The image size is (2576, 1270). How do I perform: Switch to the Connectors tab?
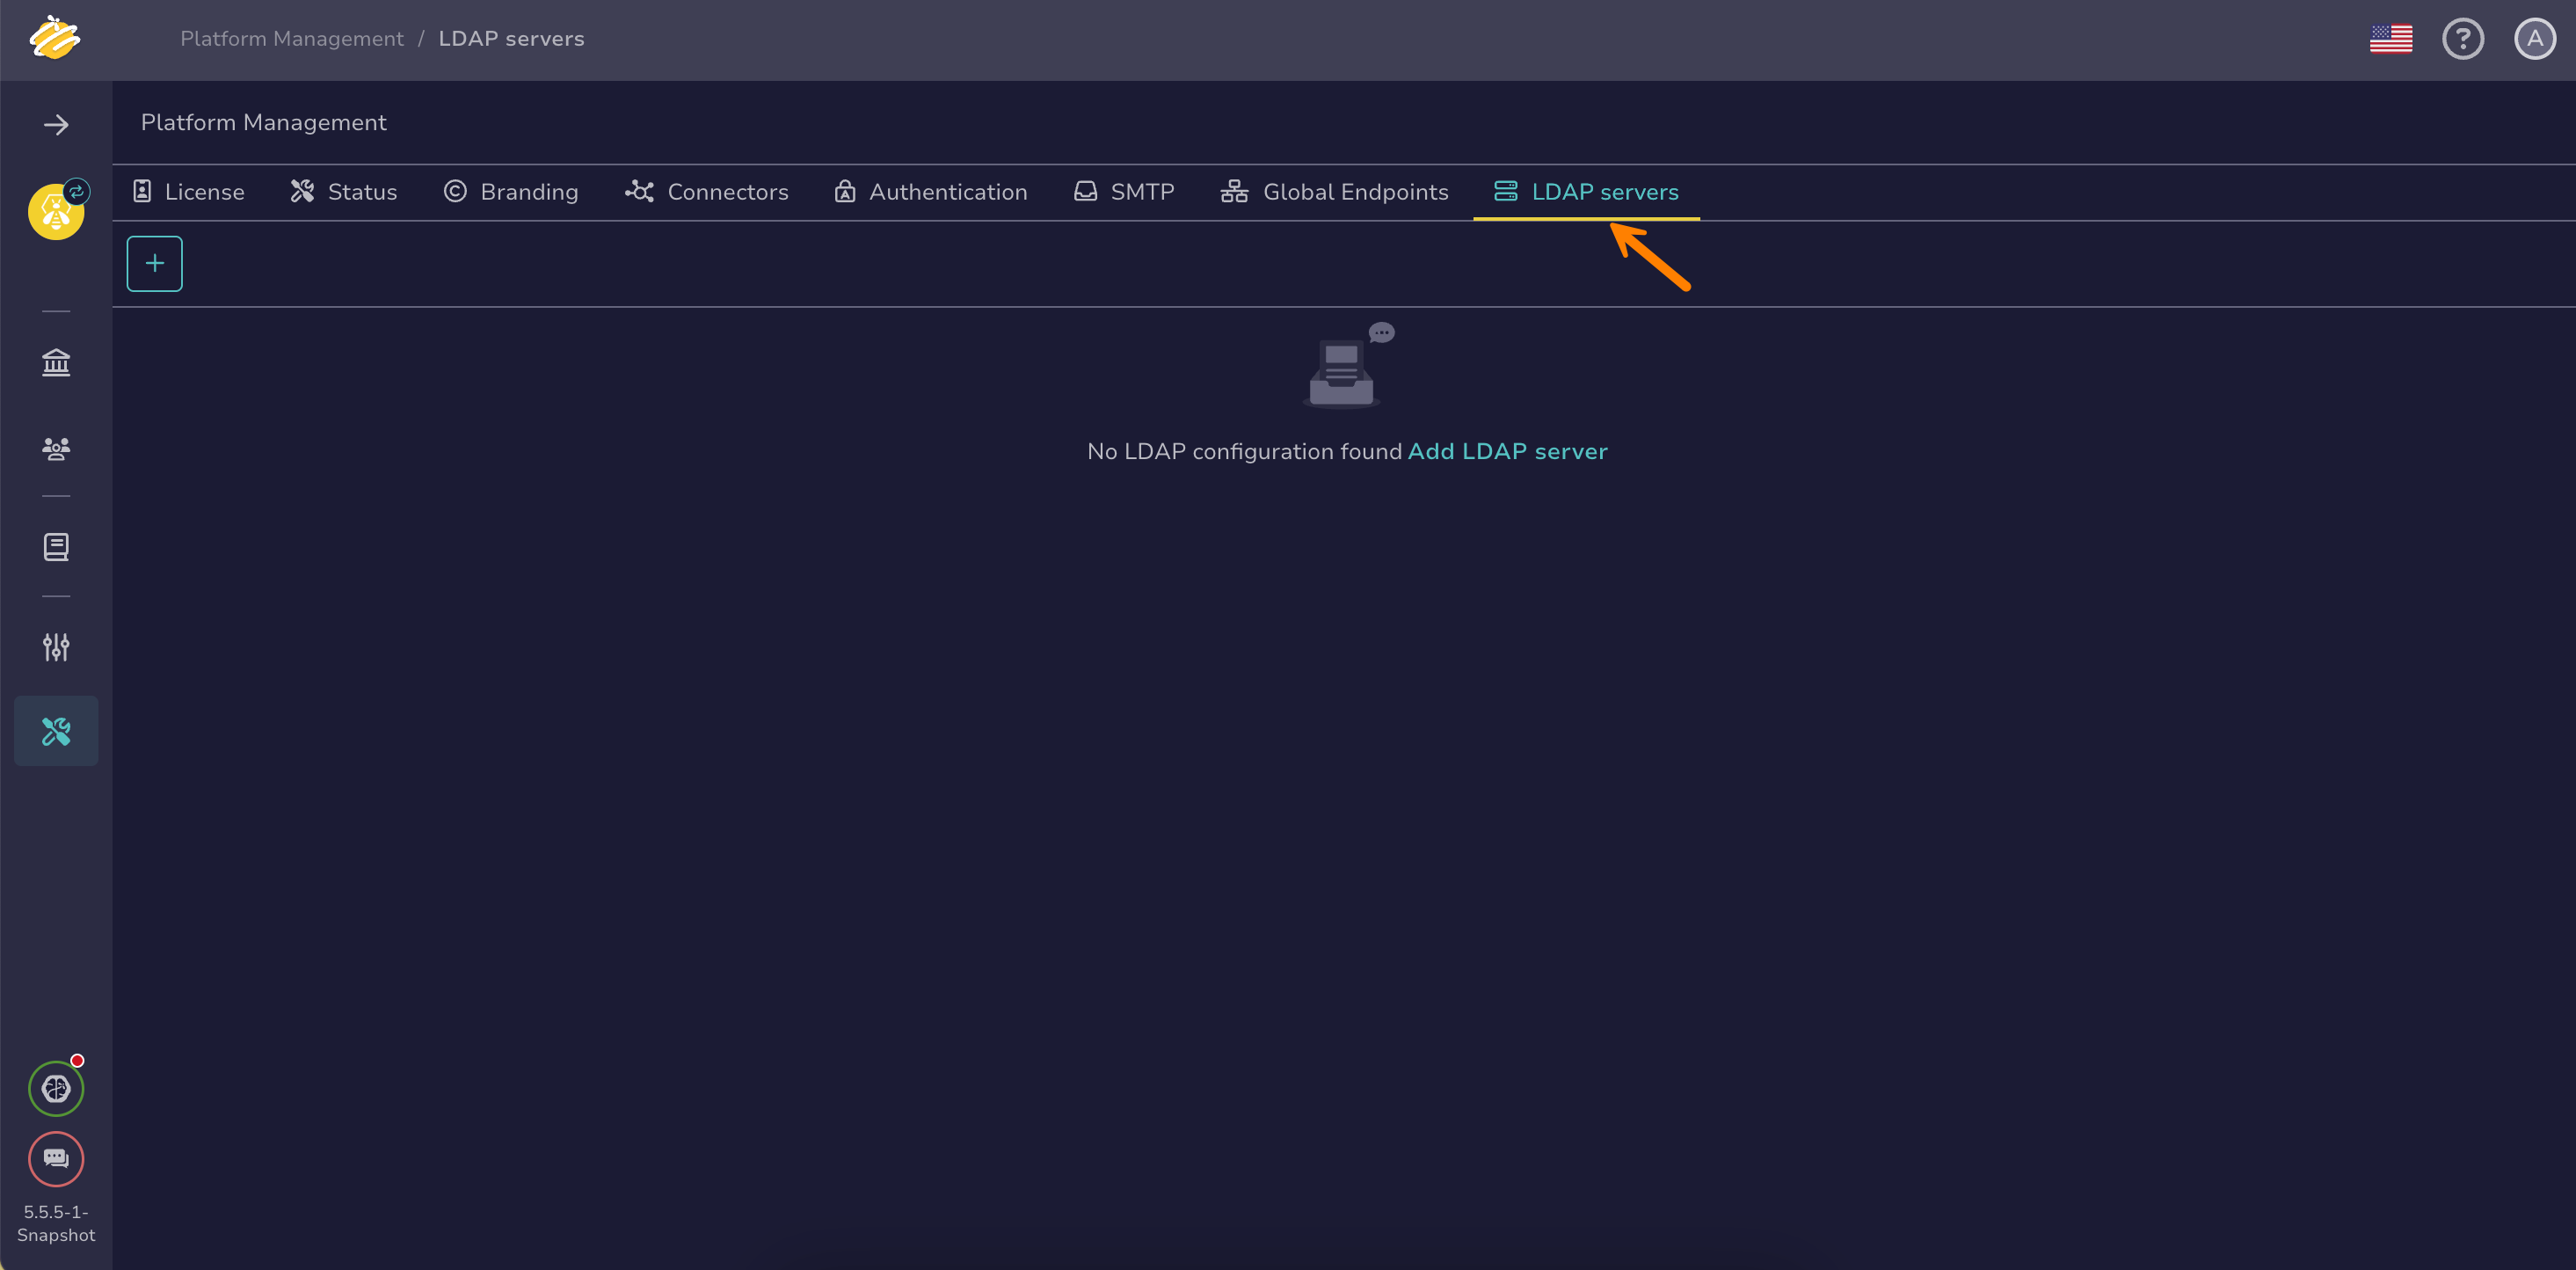tap(707, 192)
